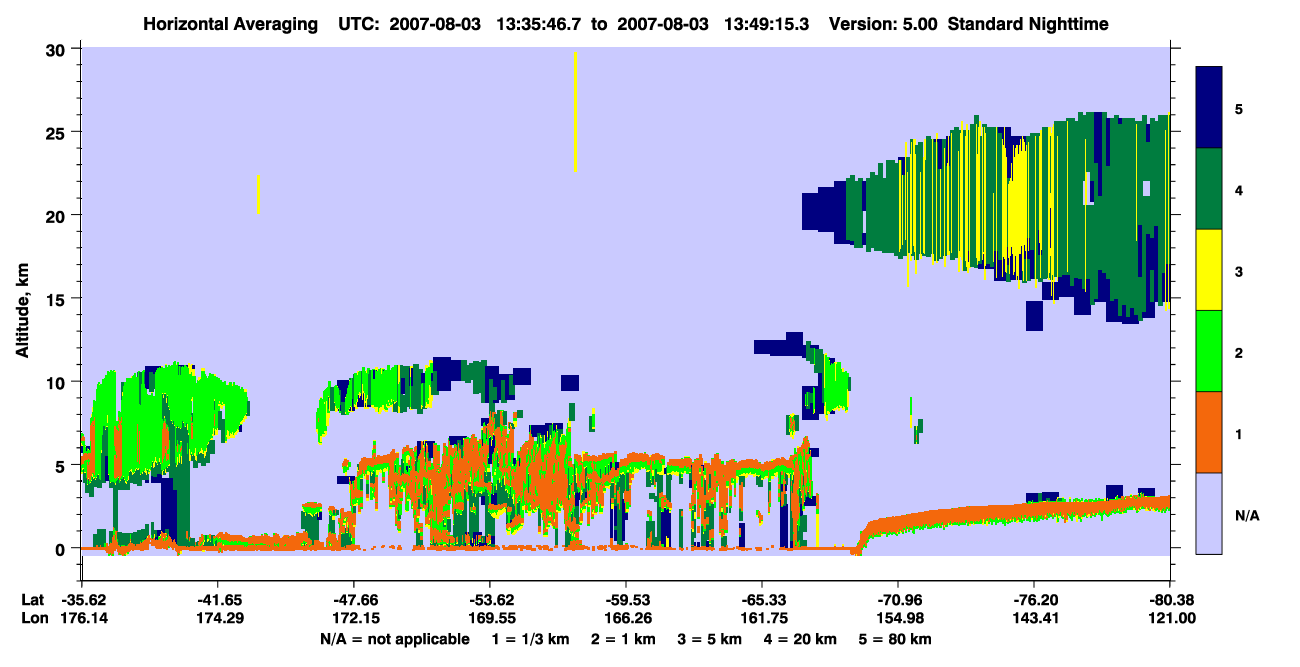Click the bright green color bar segment labeled 2
The image size is (1300, 667).
tap(1209, 351)
